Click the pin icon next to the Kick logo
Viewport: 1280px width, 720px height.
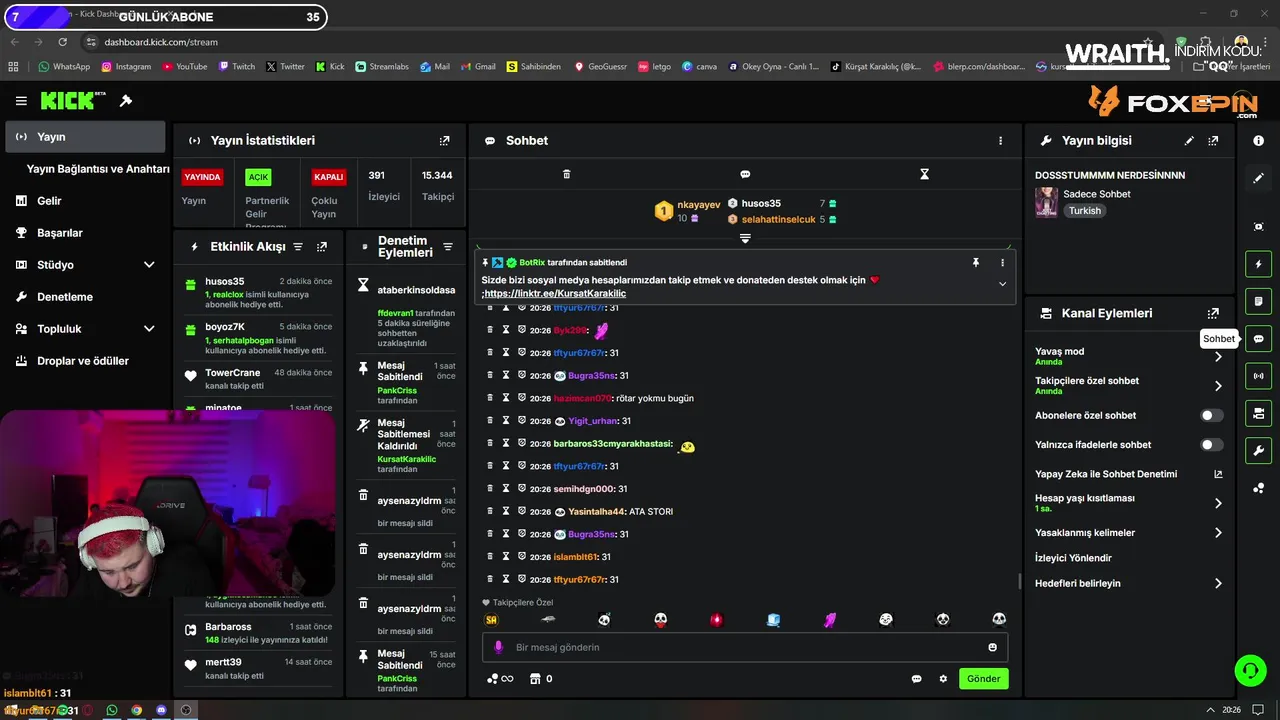(x=126, y=101)
